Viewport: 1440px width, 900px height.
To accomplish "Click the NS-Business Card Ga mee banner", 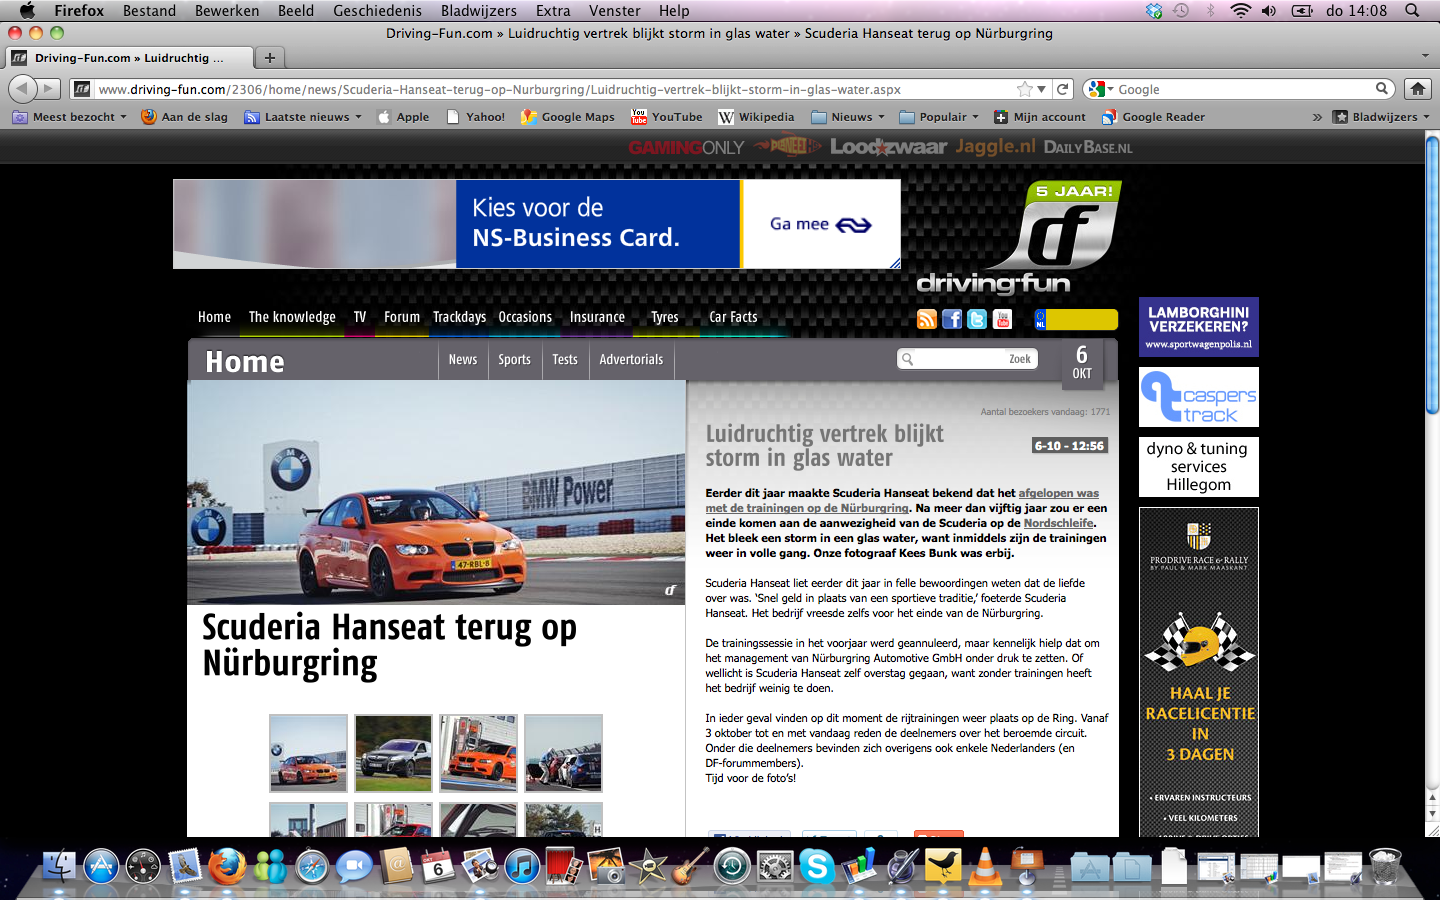I will [x=537, y=224].
